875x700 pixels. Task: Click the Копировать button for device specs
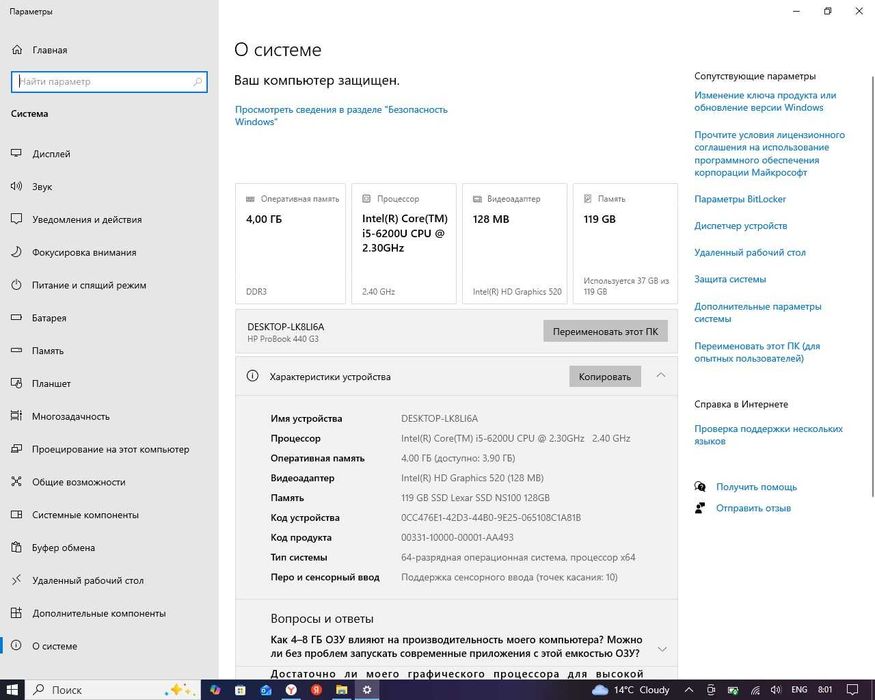[x=605, y=377]
